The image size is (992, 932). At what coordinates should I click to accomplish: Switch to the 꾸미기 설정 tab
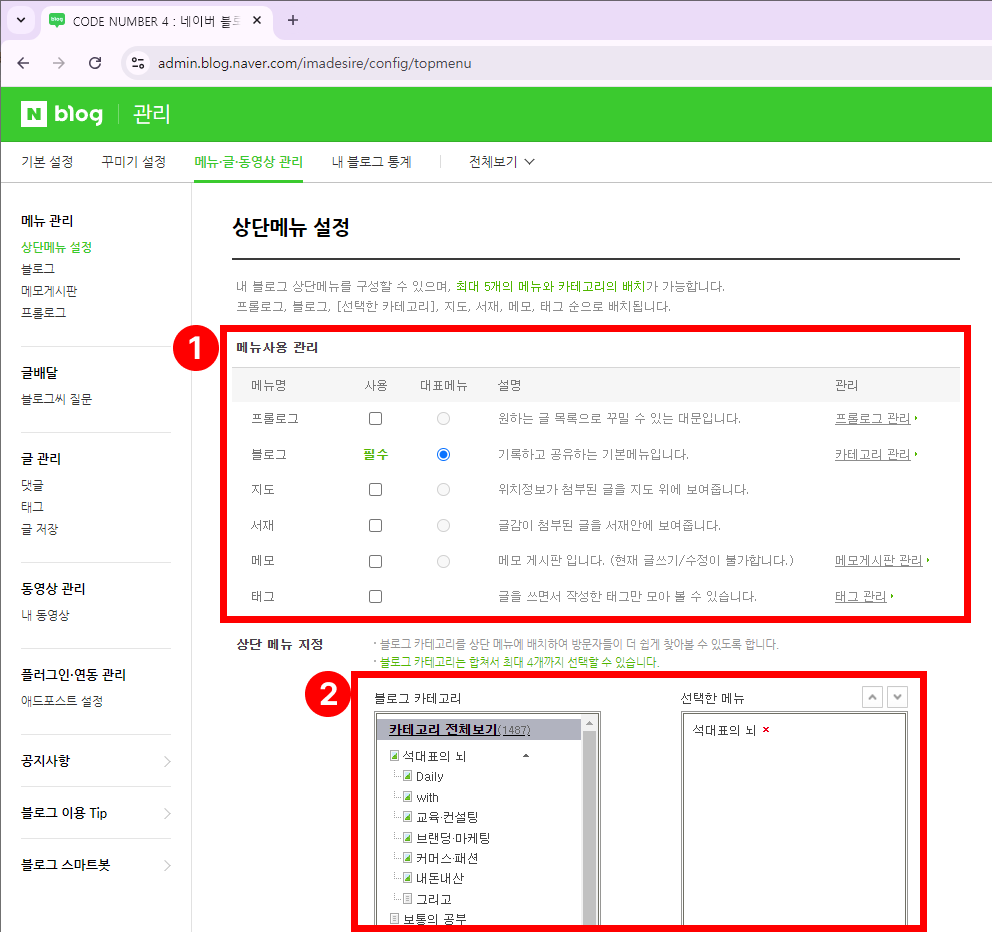point(133,161)
